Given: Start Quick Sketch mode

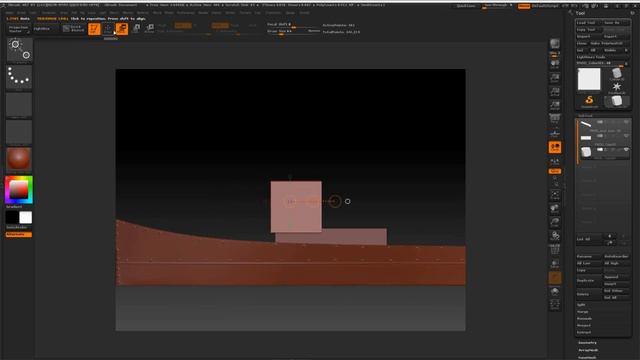Looking at the screenshot, I should (x=73, y=29).
